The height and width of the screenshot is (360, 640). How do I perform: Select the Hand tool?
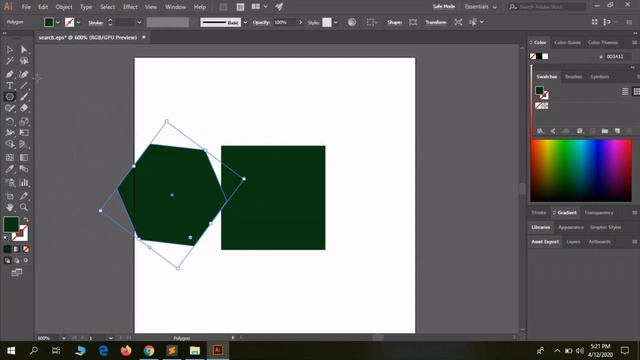click(9, 207)
